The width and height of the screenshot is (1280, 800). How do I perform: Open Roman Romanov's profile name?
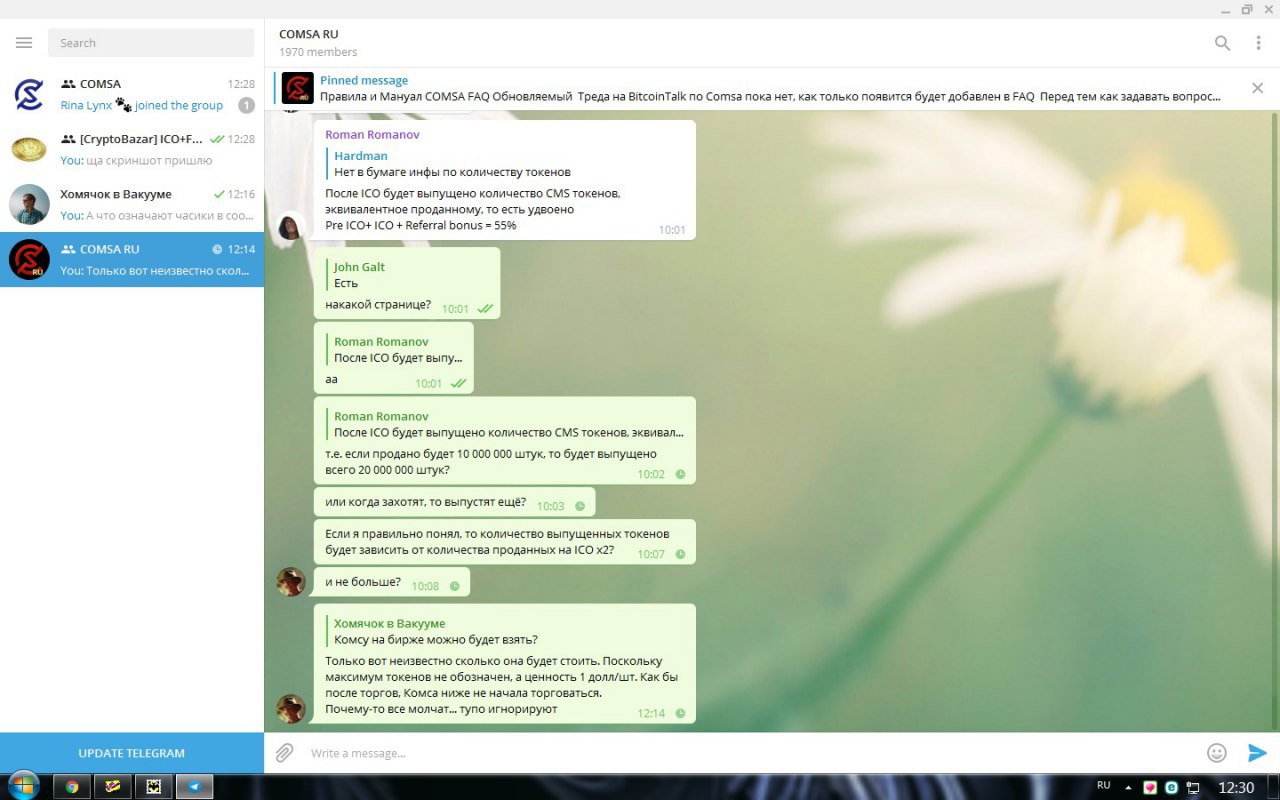[372, 134]
